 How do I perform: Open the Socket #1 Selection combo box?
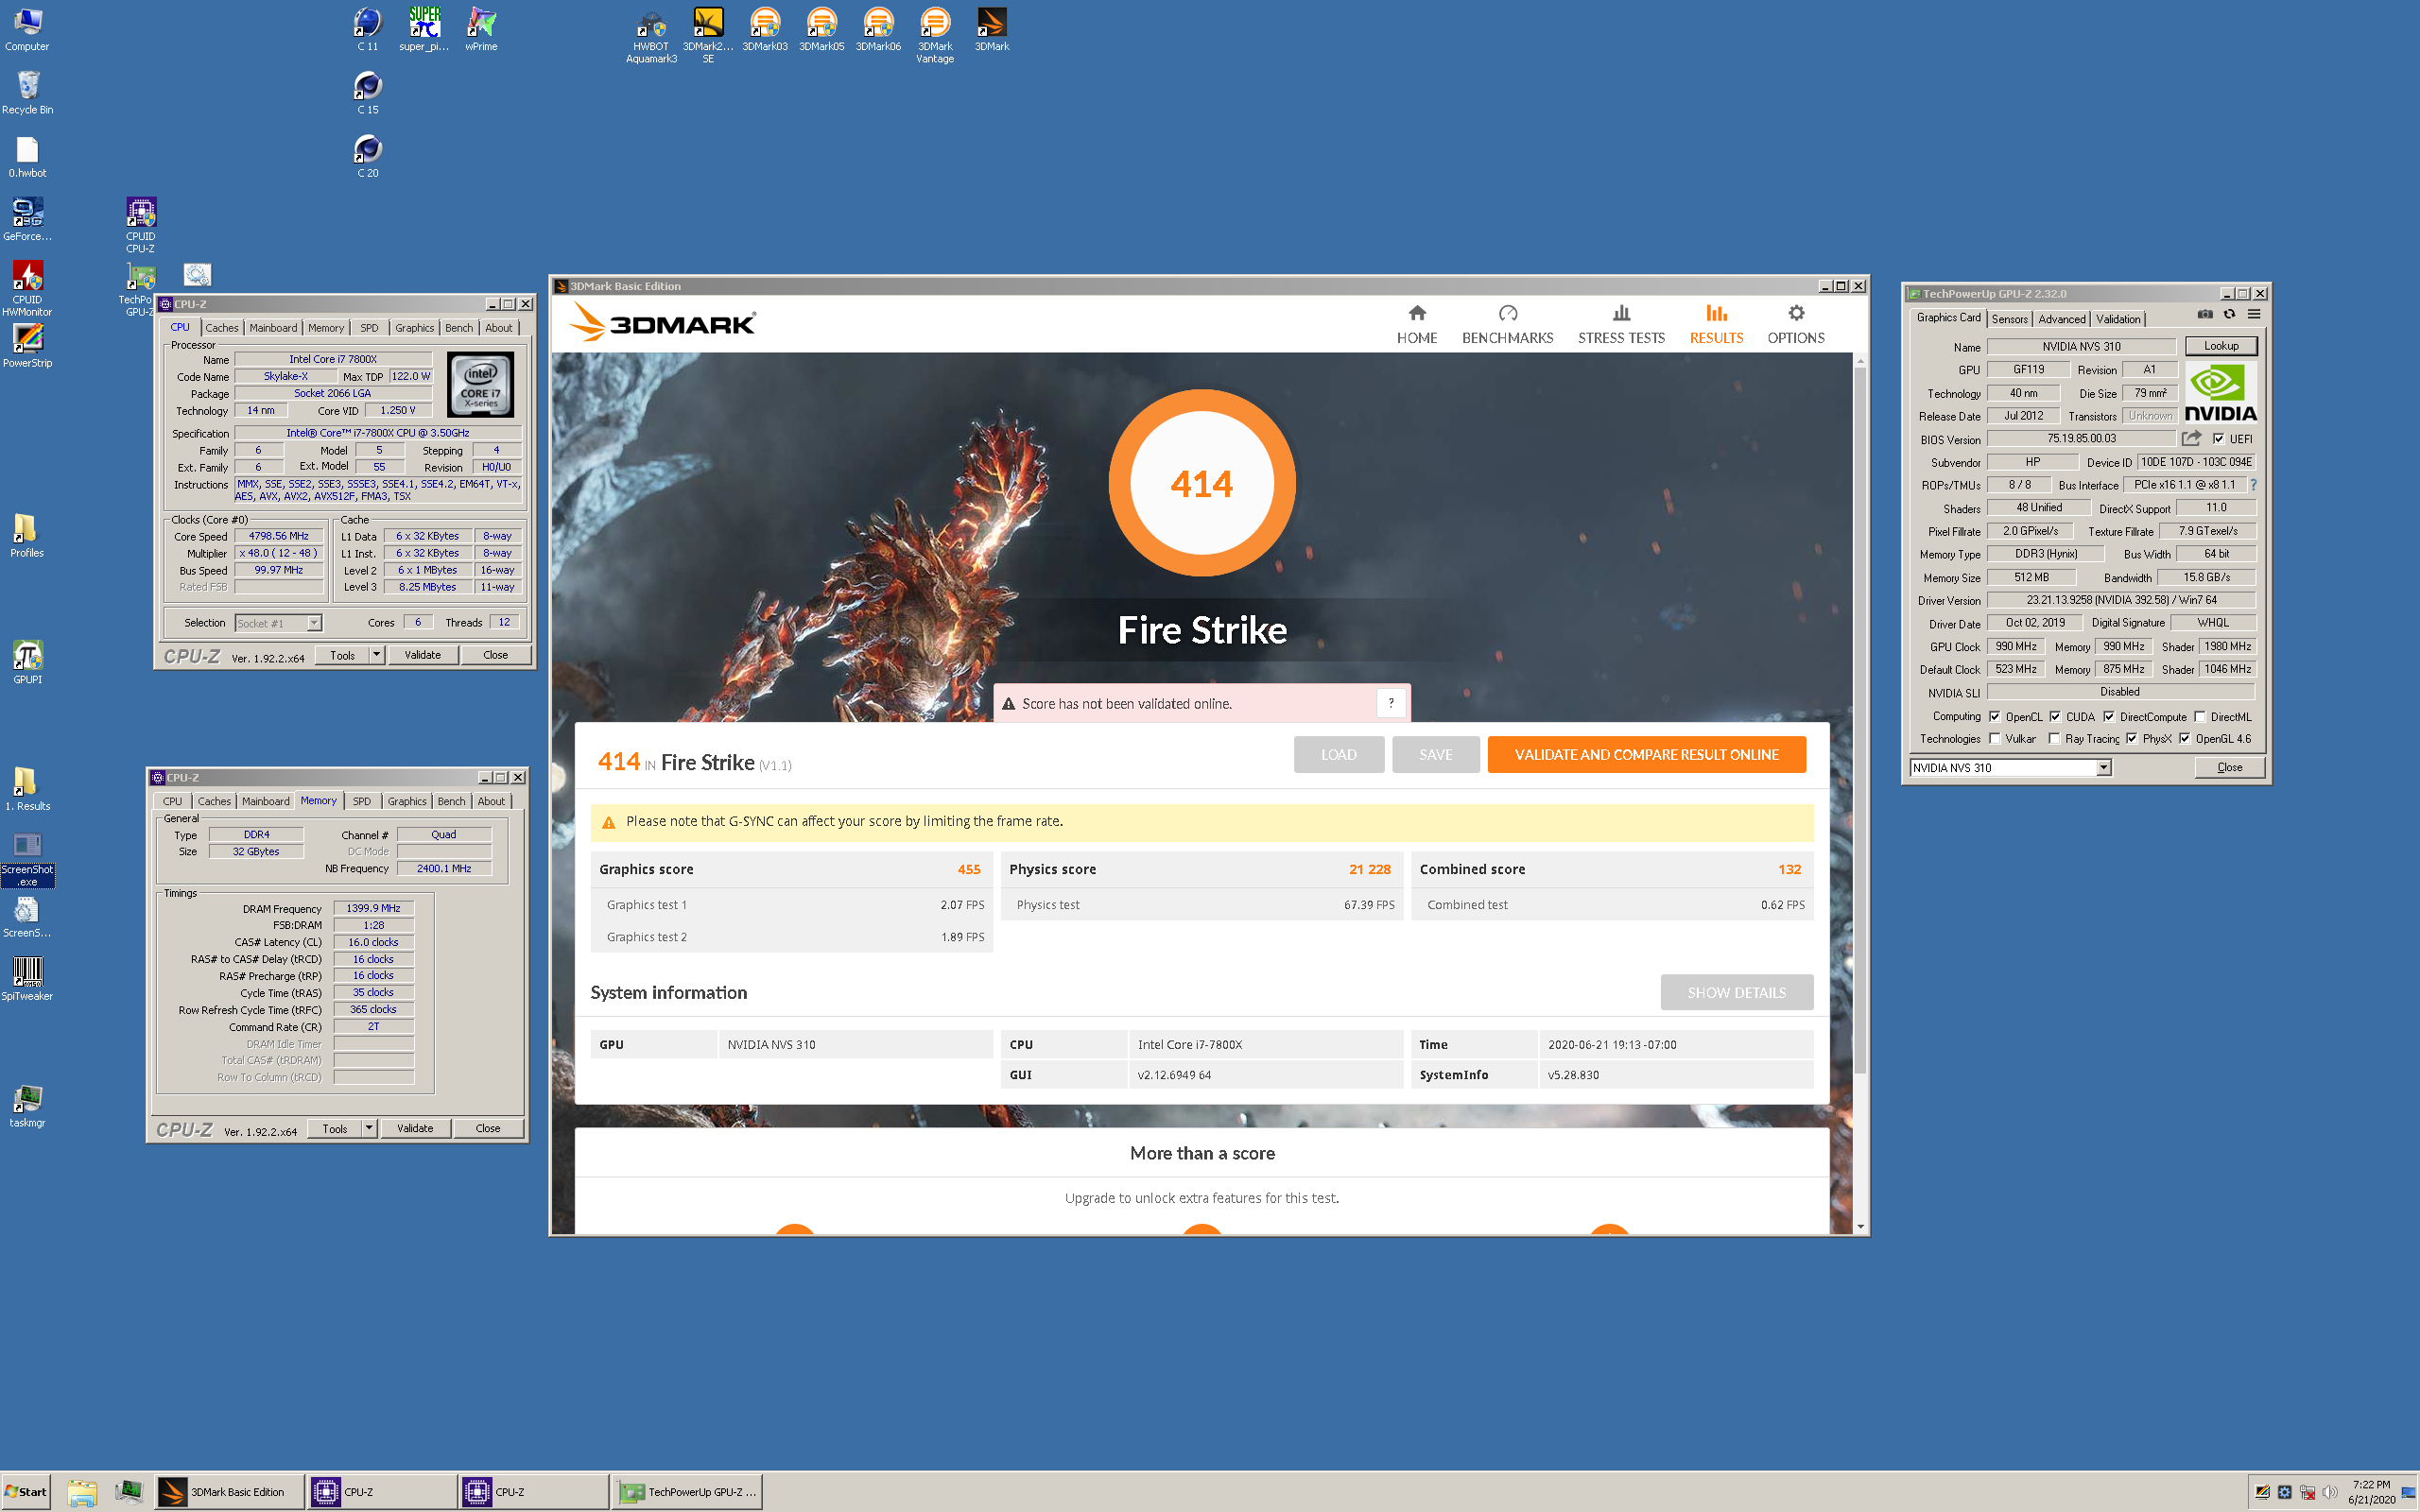click(278, 623)
